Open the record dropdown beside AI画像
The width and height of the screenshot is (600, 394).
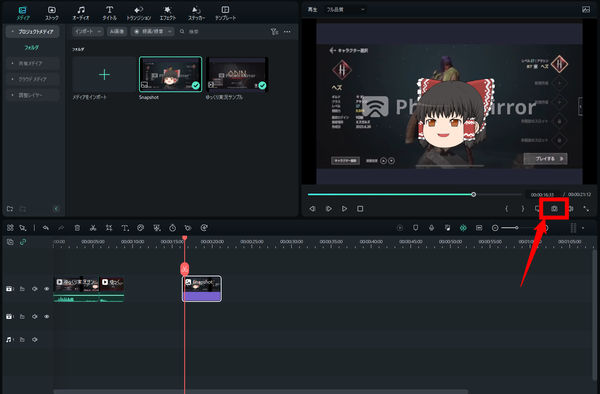(x=152, y=31)
